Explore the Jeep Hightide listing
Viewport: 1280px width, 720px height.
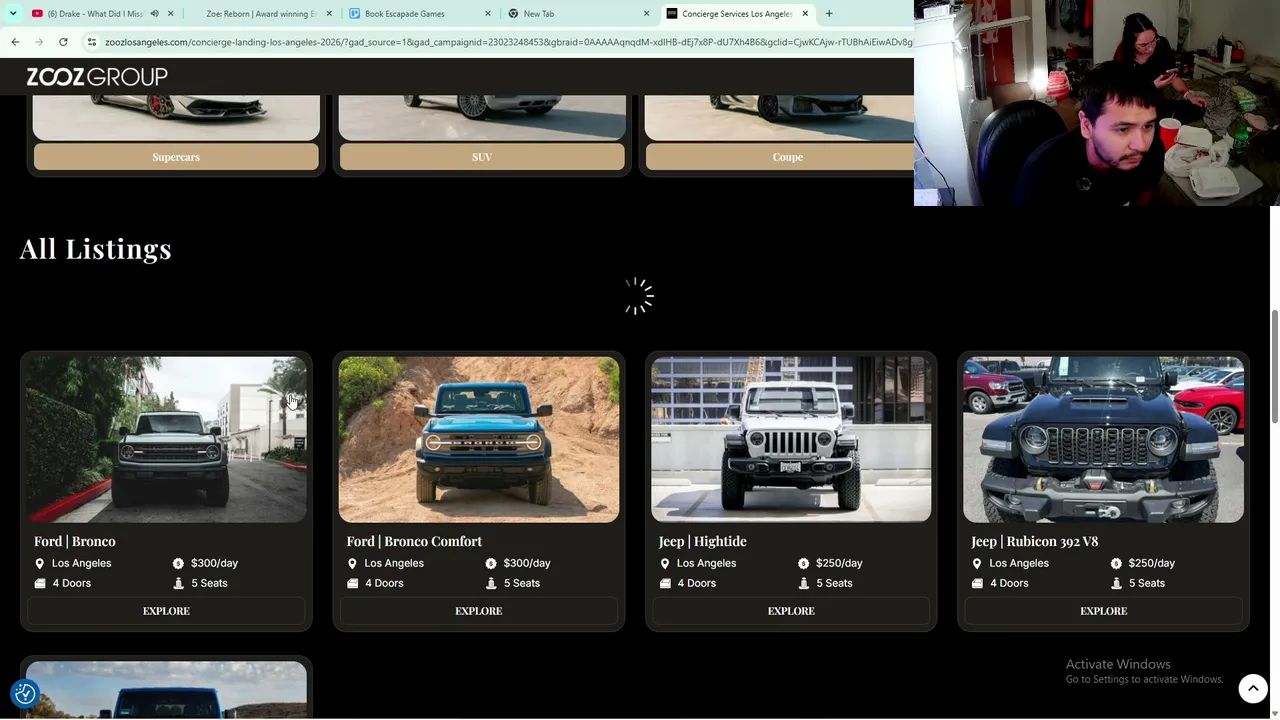pos(791,611)
